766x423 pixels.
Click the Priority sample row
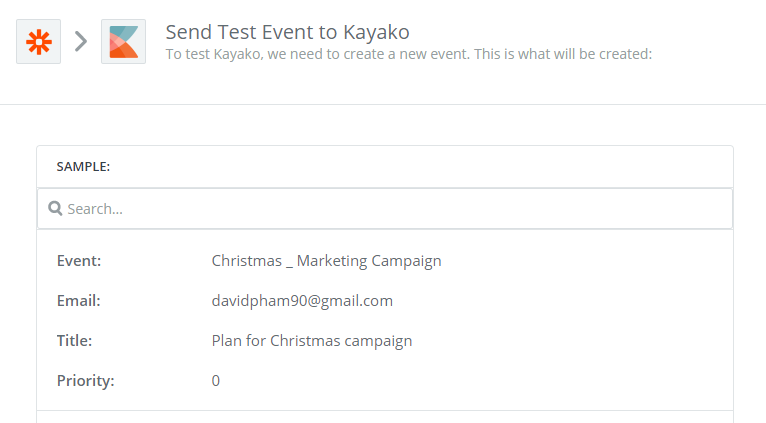(x=385, y=381)
